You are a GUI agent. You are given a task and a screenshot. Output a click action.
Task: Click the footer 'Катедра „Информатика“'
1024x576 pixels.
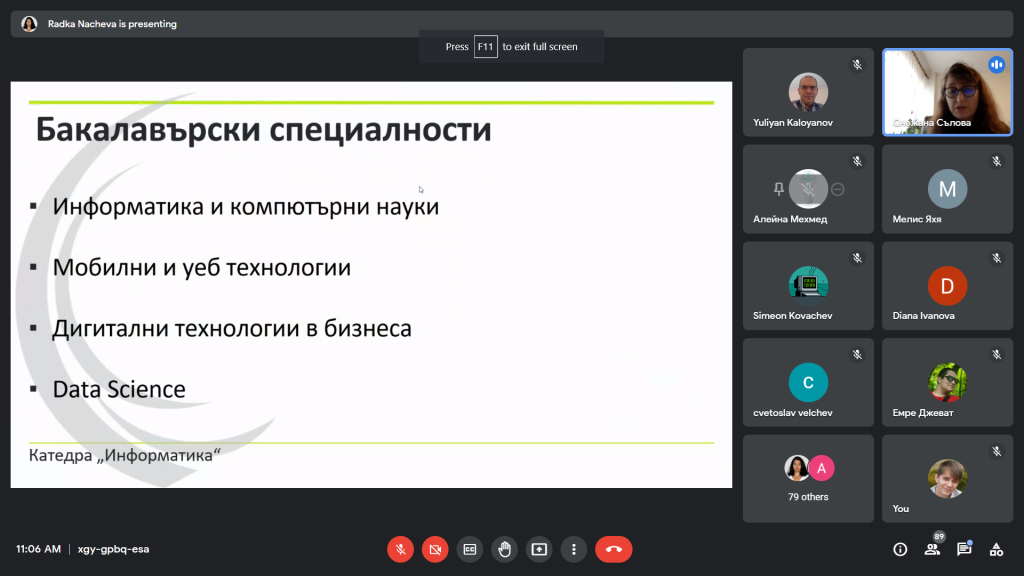[x=125, y=455]
